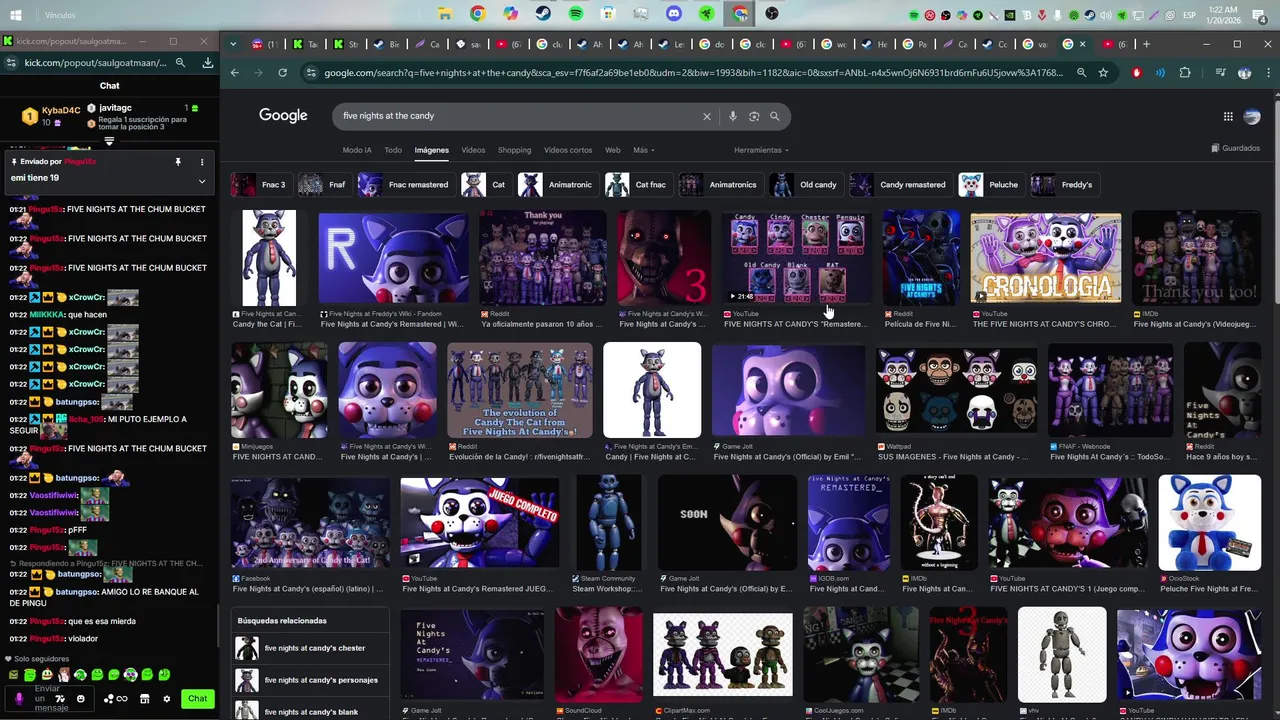Filter images by 'Fnac 3' chip
1280x720 pixels.
[260, 185]
